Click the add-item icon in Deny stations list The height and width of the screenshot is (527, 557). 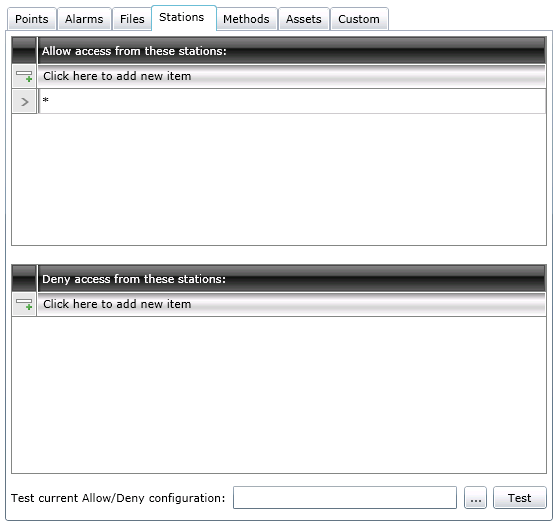[24, 304]
